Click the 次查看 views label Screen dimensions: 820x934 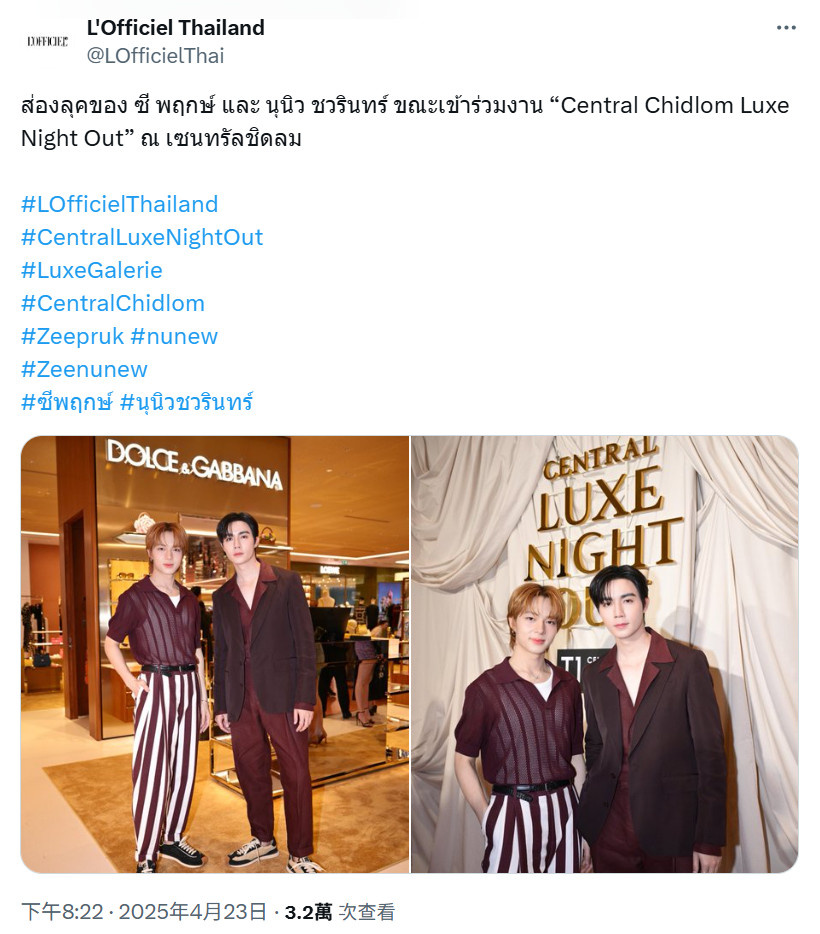coord(367,912)
